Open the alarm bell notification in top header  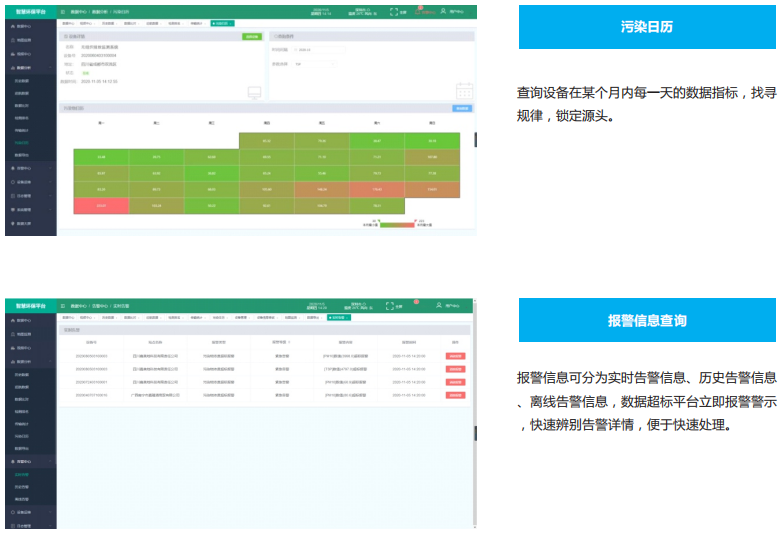pos(421,11)
